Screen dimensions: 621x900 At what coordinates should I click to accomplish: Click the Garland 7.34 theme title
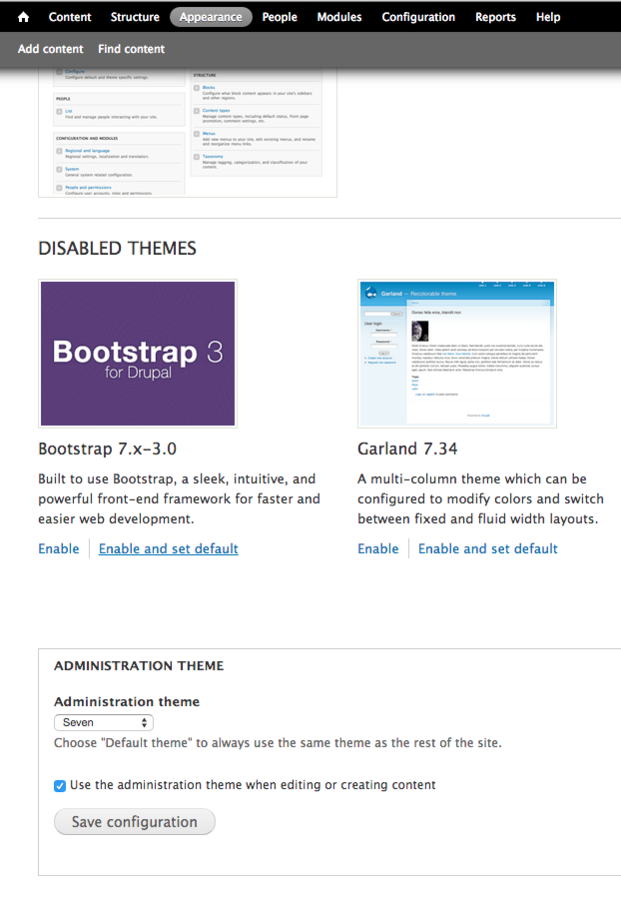click(407, 449)
